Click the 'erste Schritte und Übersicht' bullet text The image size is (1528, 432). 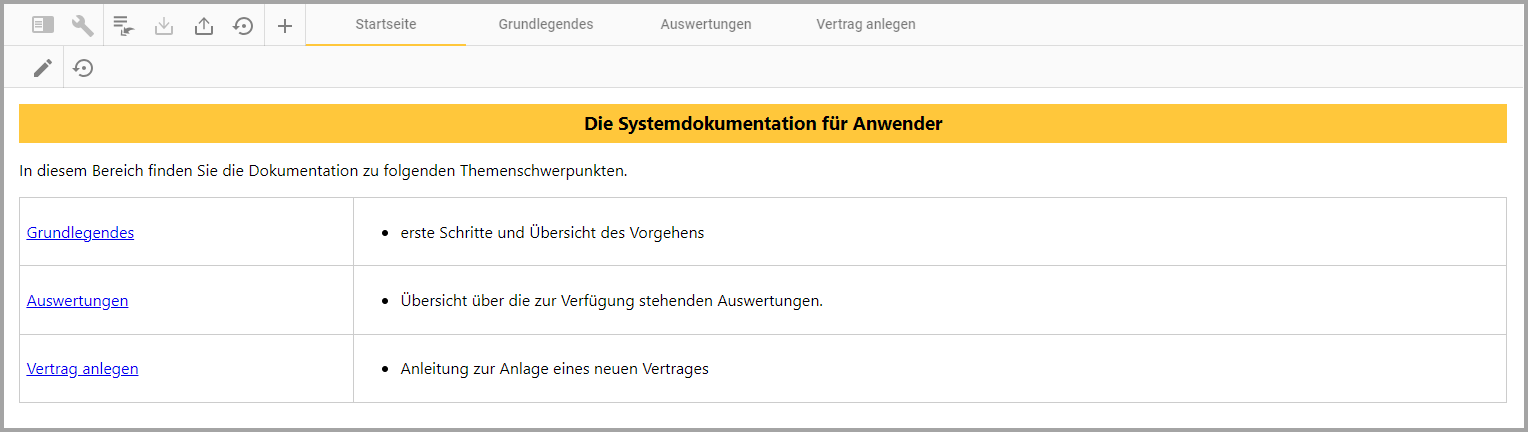click(x=552, y=232)
